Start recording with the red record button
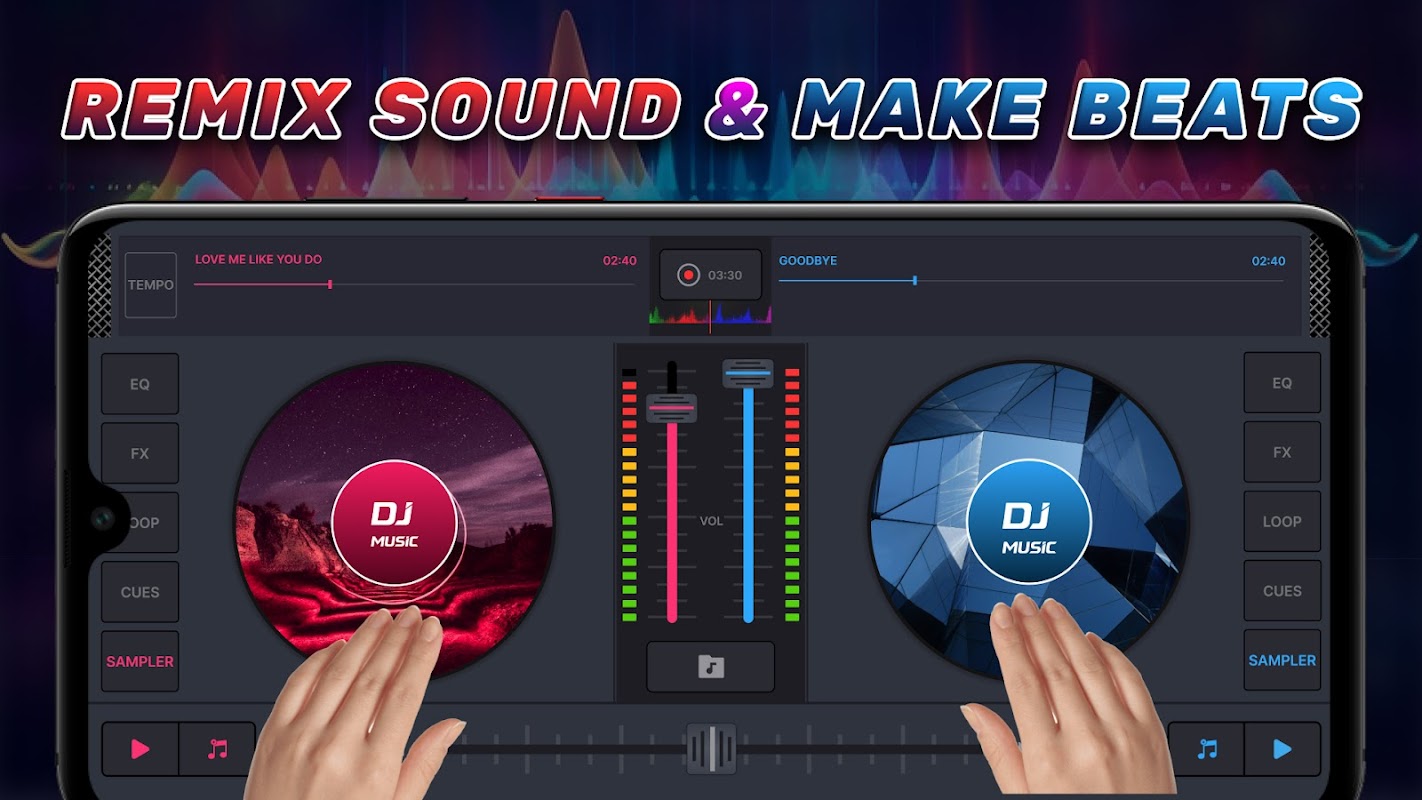The image size is (1422, 800). (x=688, y=275)
